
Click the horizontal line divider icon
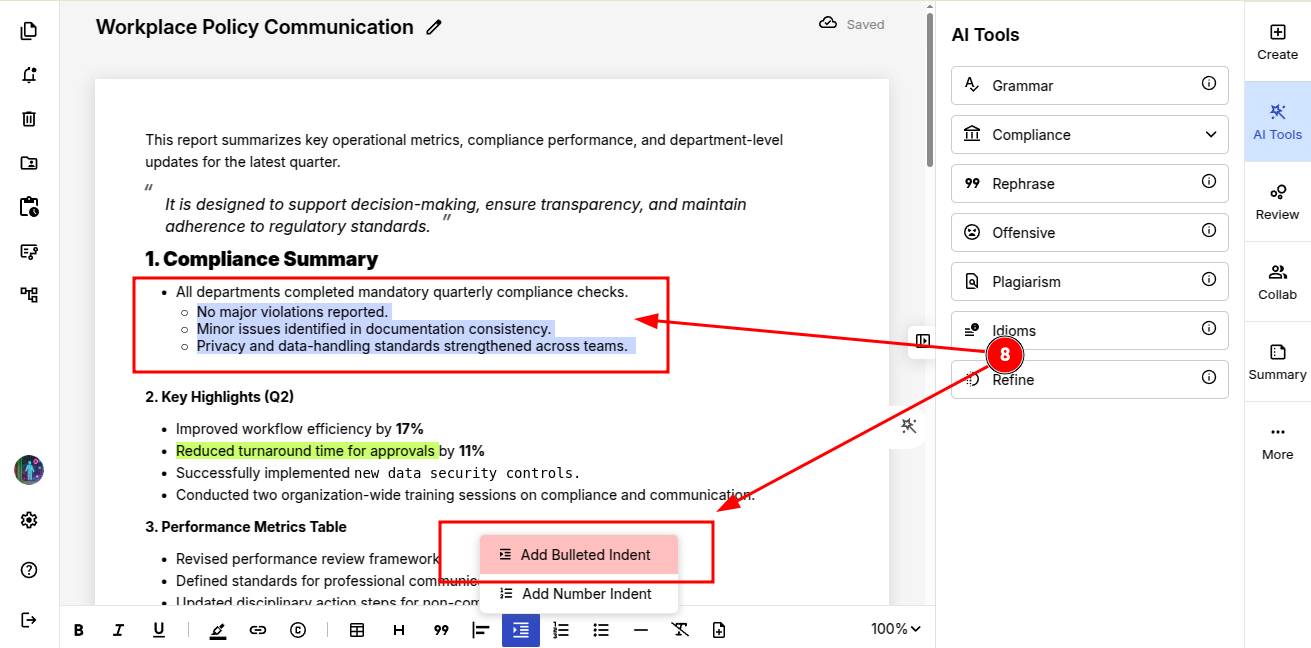[641, 630]
